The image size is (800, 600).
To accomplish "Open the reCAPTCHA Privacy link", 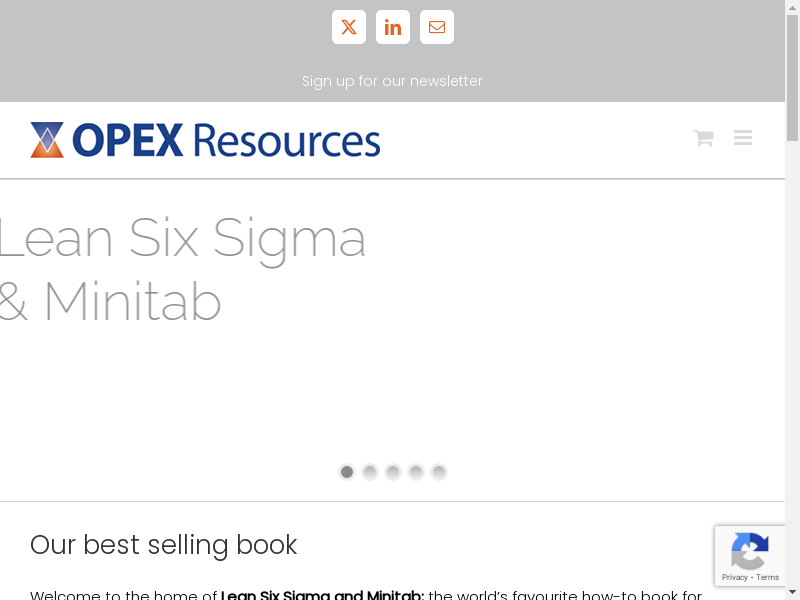I will click(x=735, y=577).
